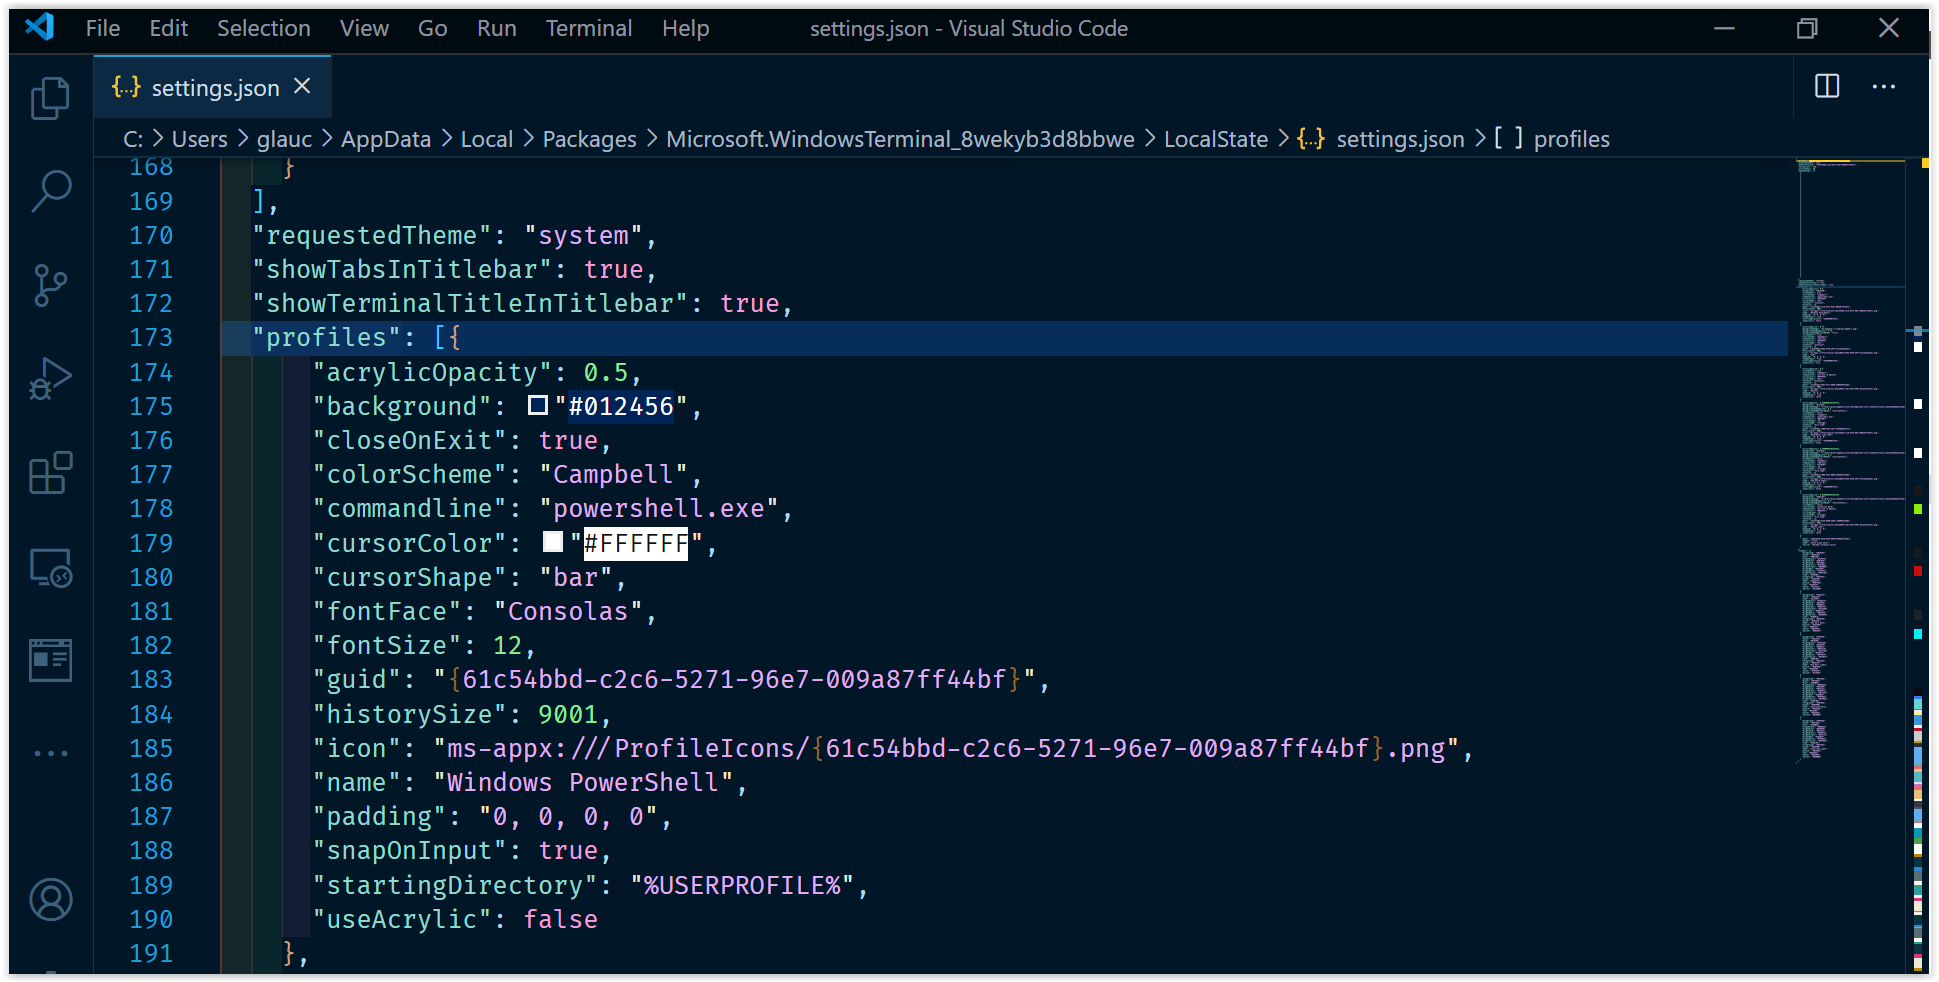Open the Search view icon

(x=50, y=190)
